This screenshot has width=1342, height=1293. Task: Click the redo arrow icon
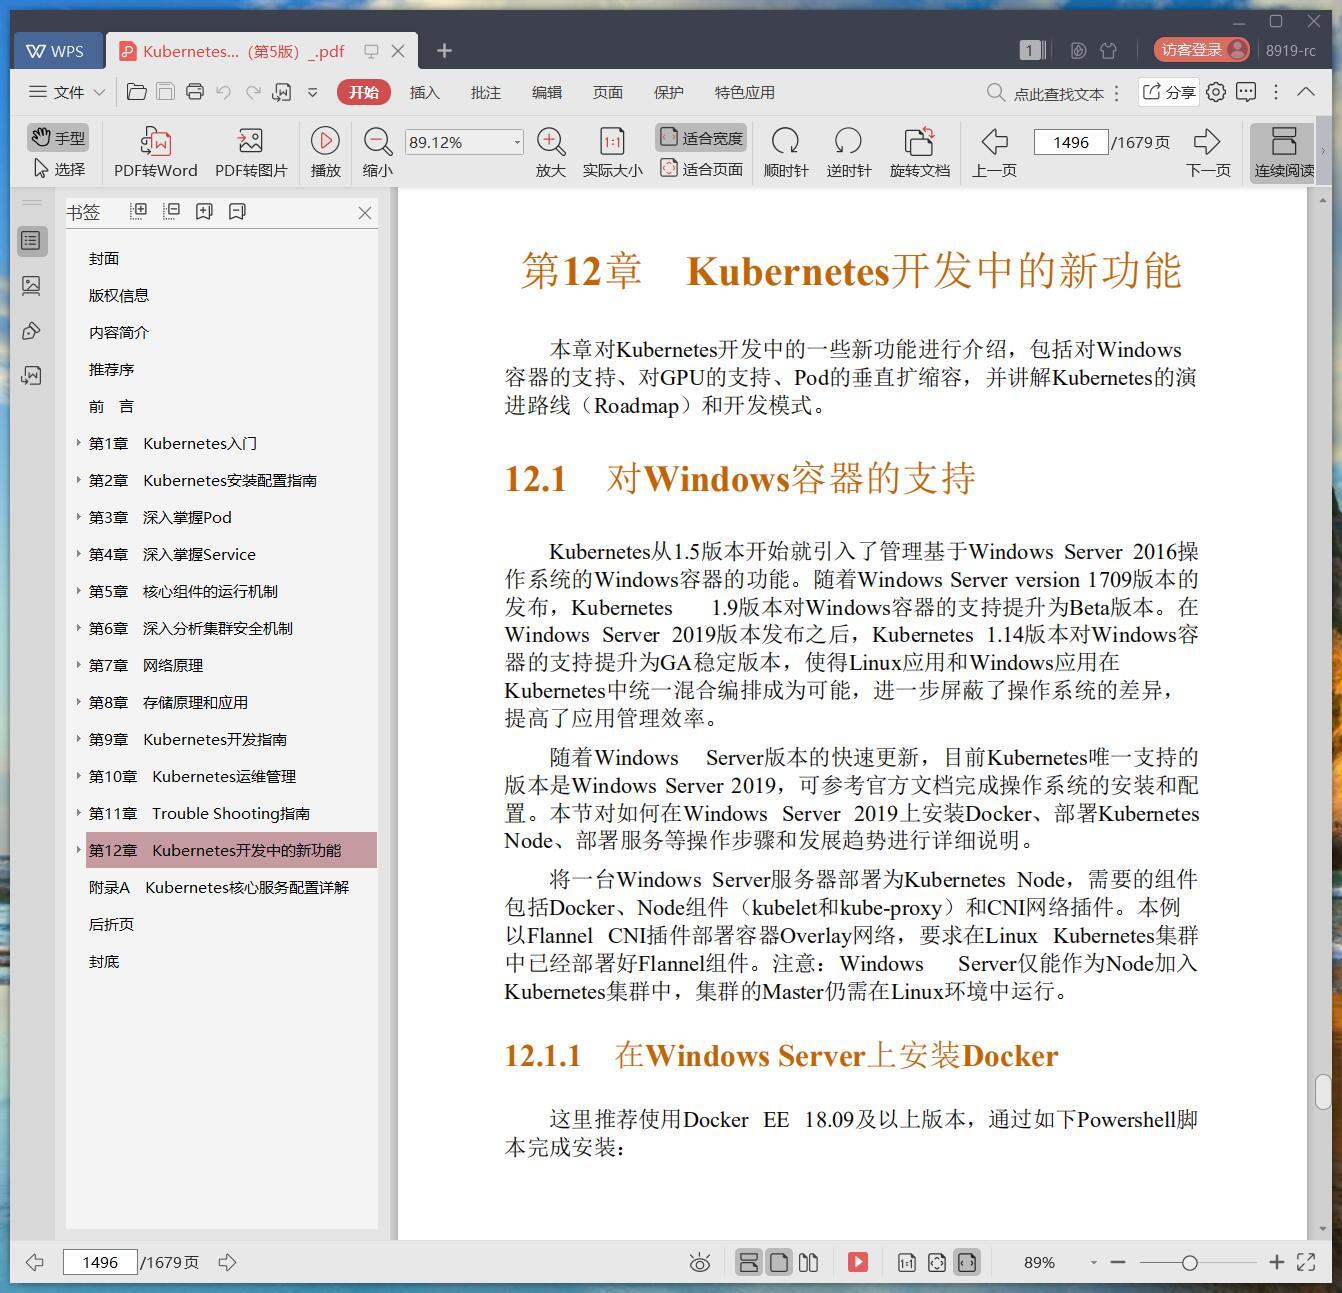tap(253, 92)
